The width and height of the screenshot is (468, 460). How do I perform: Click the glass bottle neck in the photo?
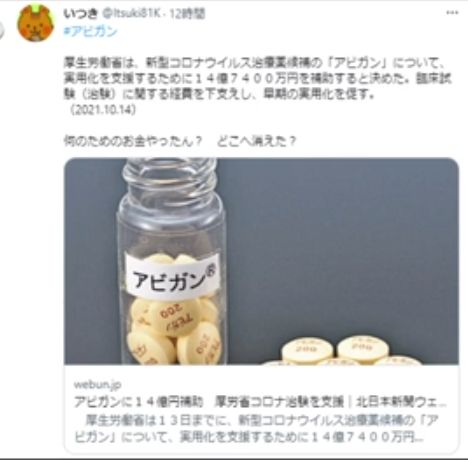tap(170, 178)
